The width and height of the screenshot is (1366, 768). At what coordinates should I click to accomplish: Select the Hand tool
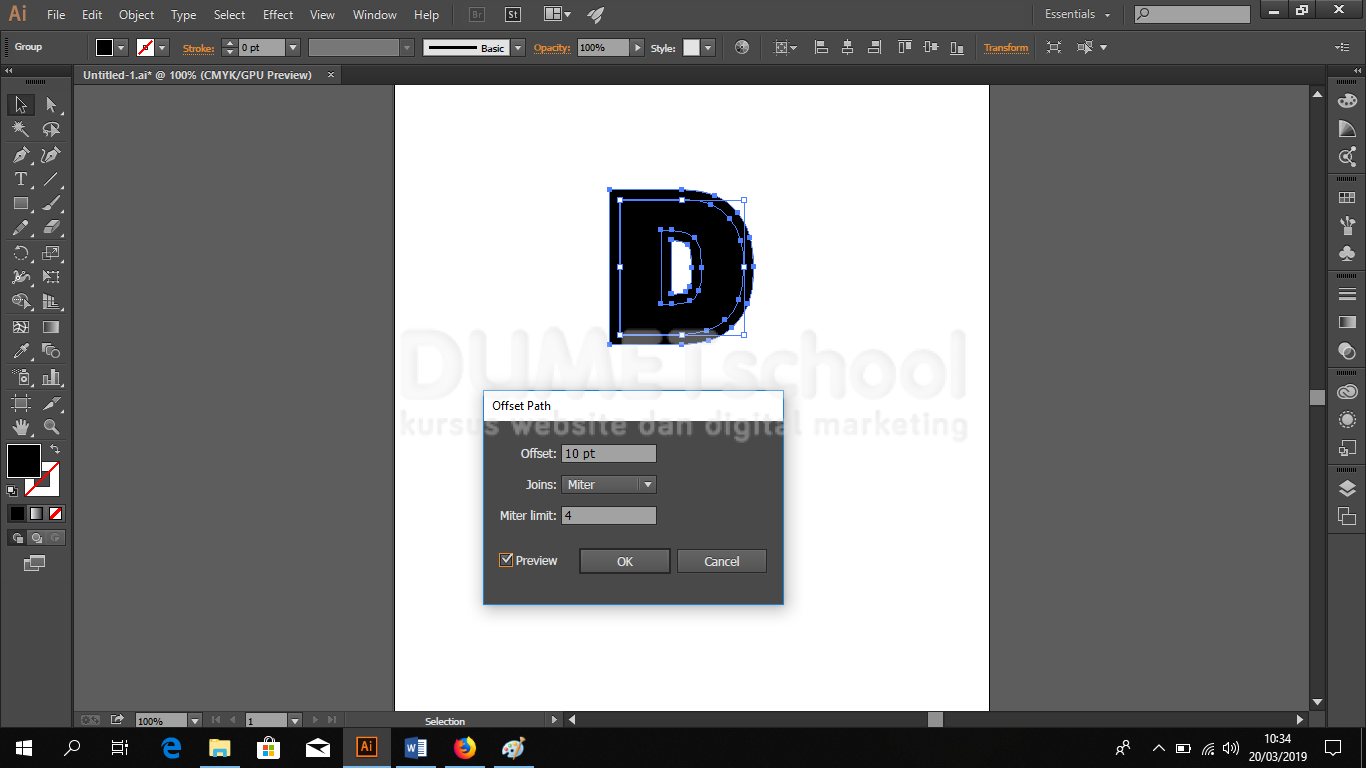click(x=21, y=427)
